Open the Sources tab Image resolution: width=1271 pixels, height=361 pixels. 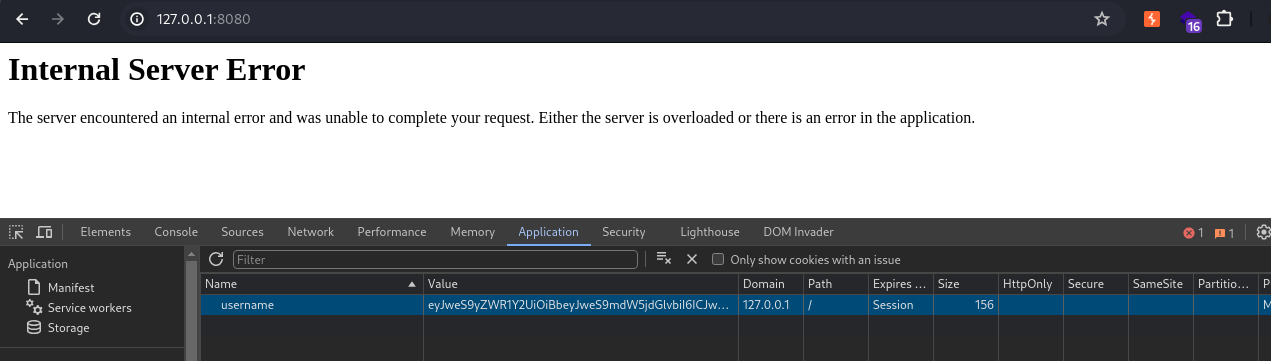pos(242,232)
